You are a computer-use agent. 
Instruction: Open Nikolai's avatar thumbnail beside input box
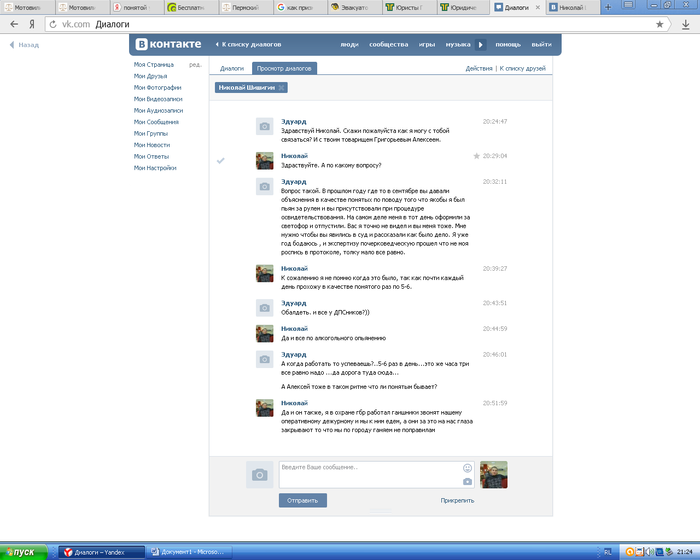click(494, 474)
